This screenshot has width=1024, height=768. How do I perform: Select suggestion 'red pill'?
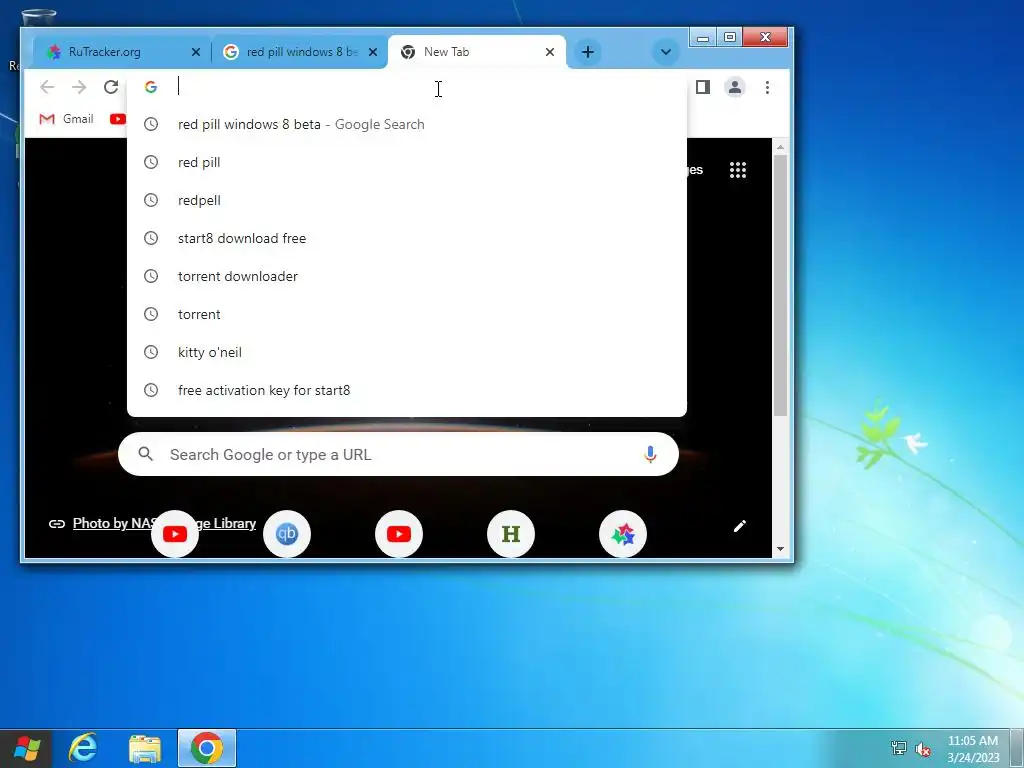pyautogui.click(x=407, y=162)
